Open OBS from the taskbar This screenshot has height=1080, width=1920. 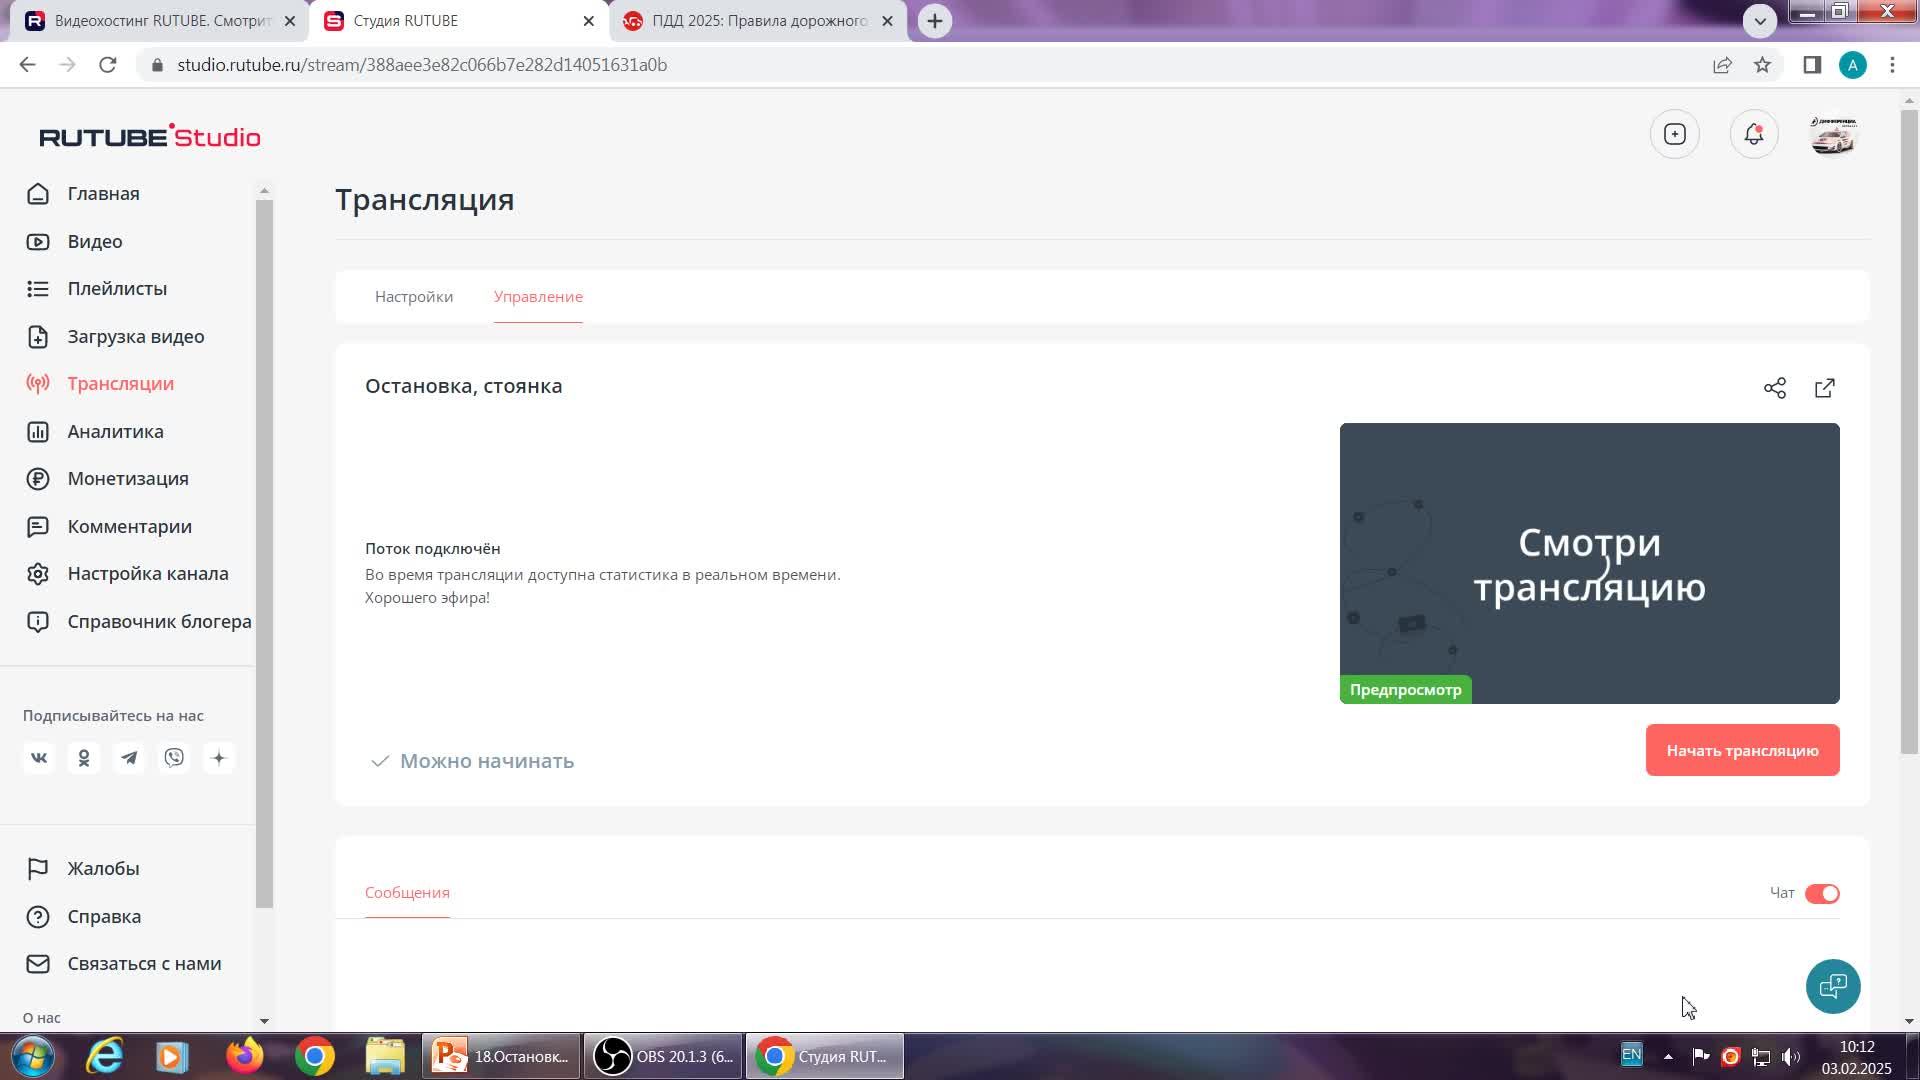point(664,1056)
